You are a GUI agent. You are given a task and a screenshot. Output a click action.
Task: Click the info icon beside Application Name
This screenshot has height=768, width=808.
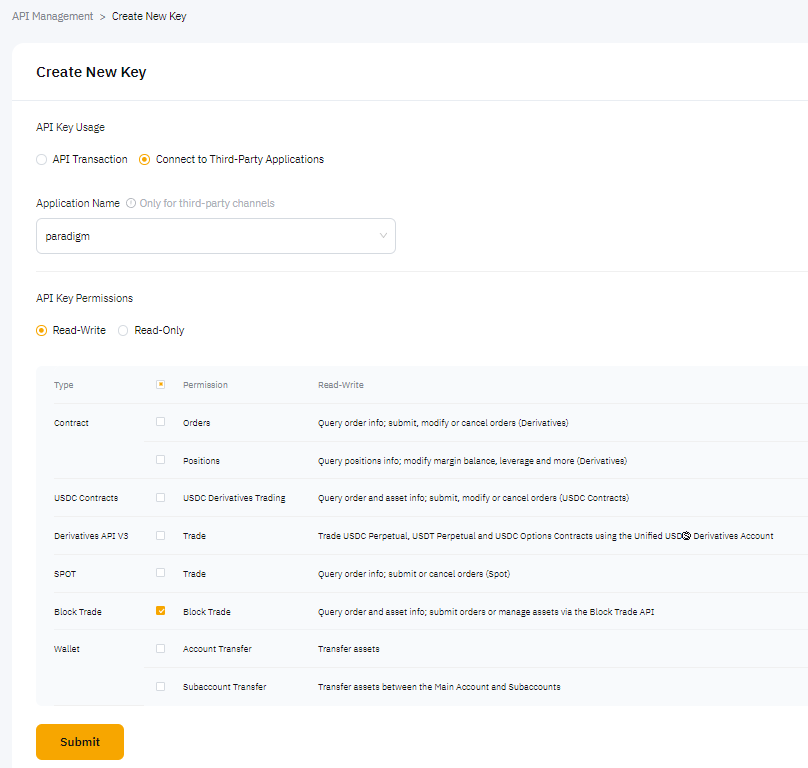pos(131,203)
